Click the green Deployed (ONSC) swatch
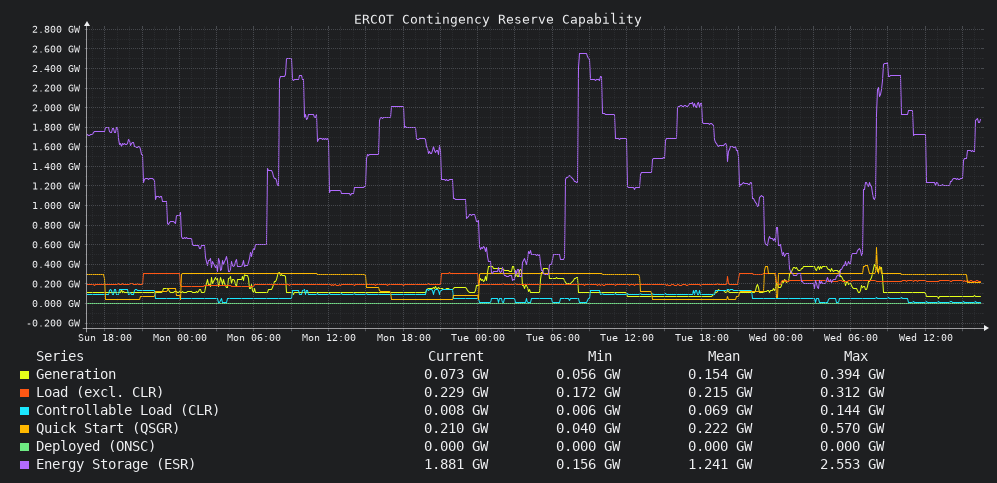This screenshot has height=483, width=997. [24, 447]
